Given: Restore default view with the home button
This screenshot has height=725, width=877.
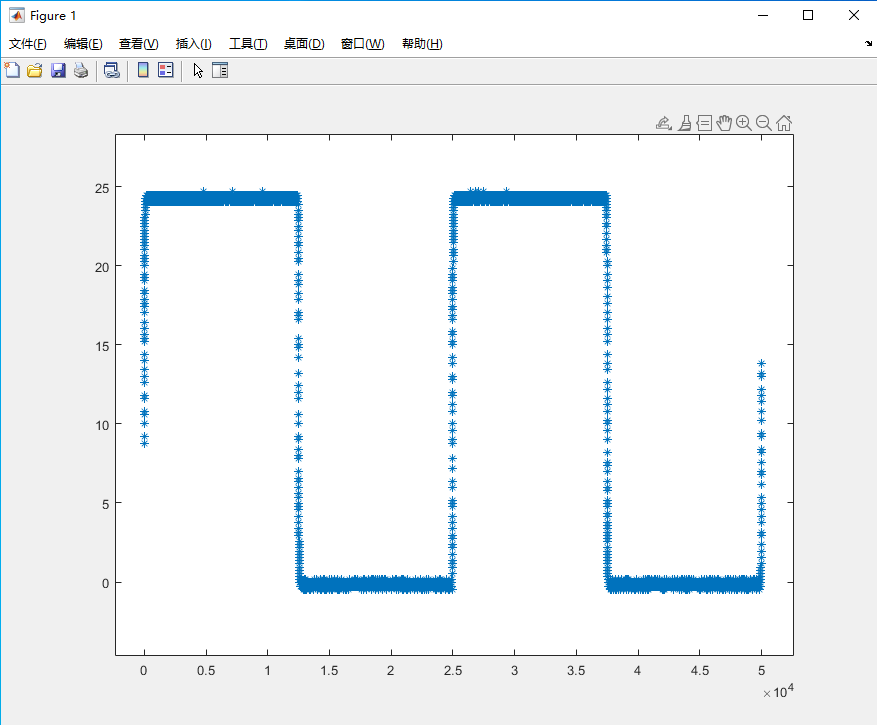Looking at the screenshot, I should click(783, 122).
